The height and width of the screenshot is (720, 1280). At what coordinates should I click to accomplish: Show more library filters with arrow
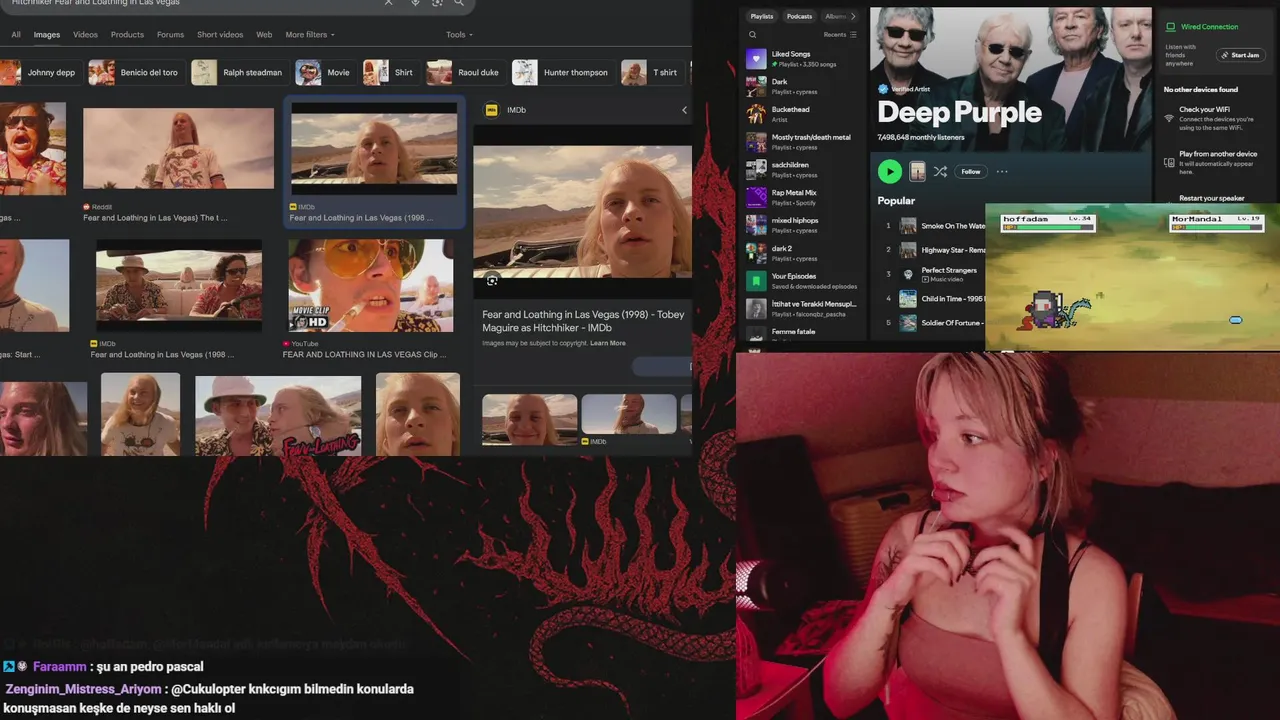[853, 16]
